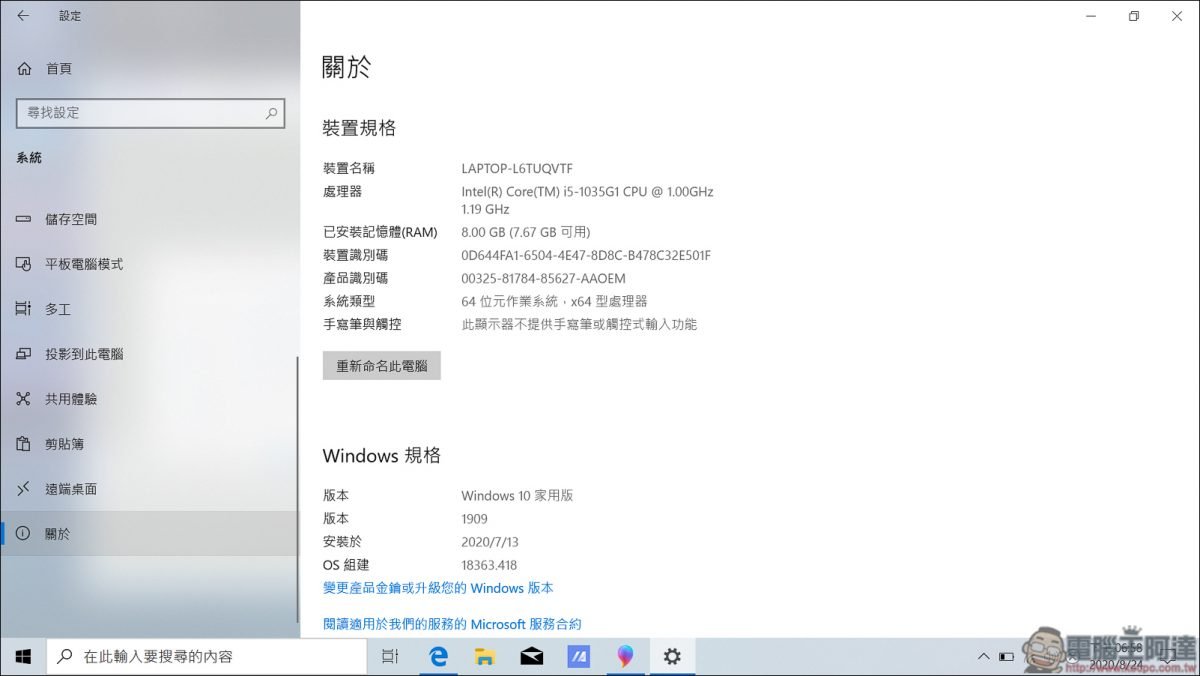
Task: Open the colorful balloon app on taskbar
Action: click(x=625, y=657)
